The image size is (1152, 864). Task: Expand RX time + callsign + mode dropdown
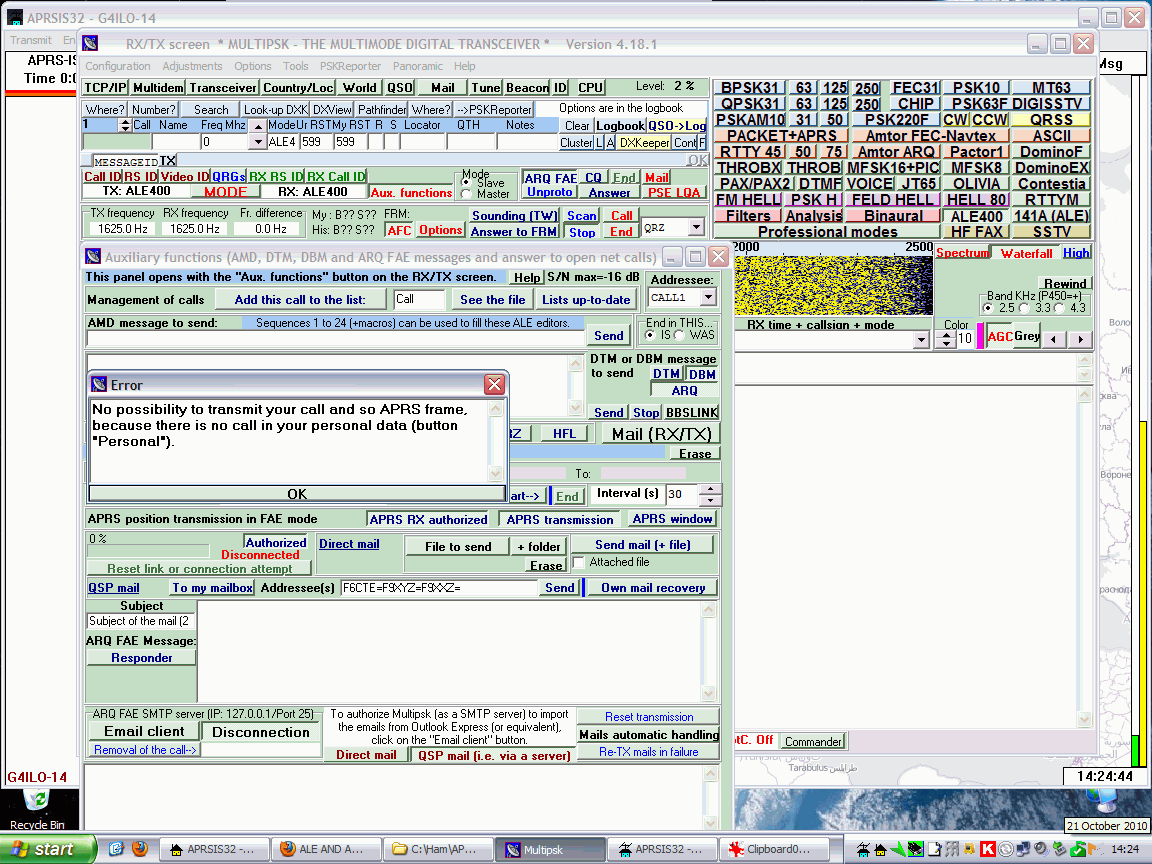(x=921, y=339)
